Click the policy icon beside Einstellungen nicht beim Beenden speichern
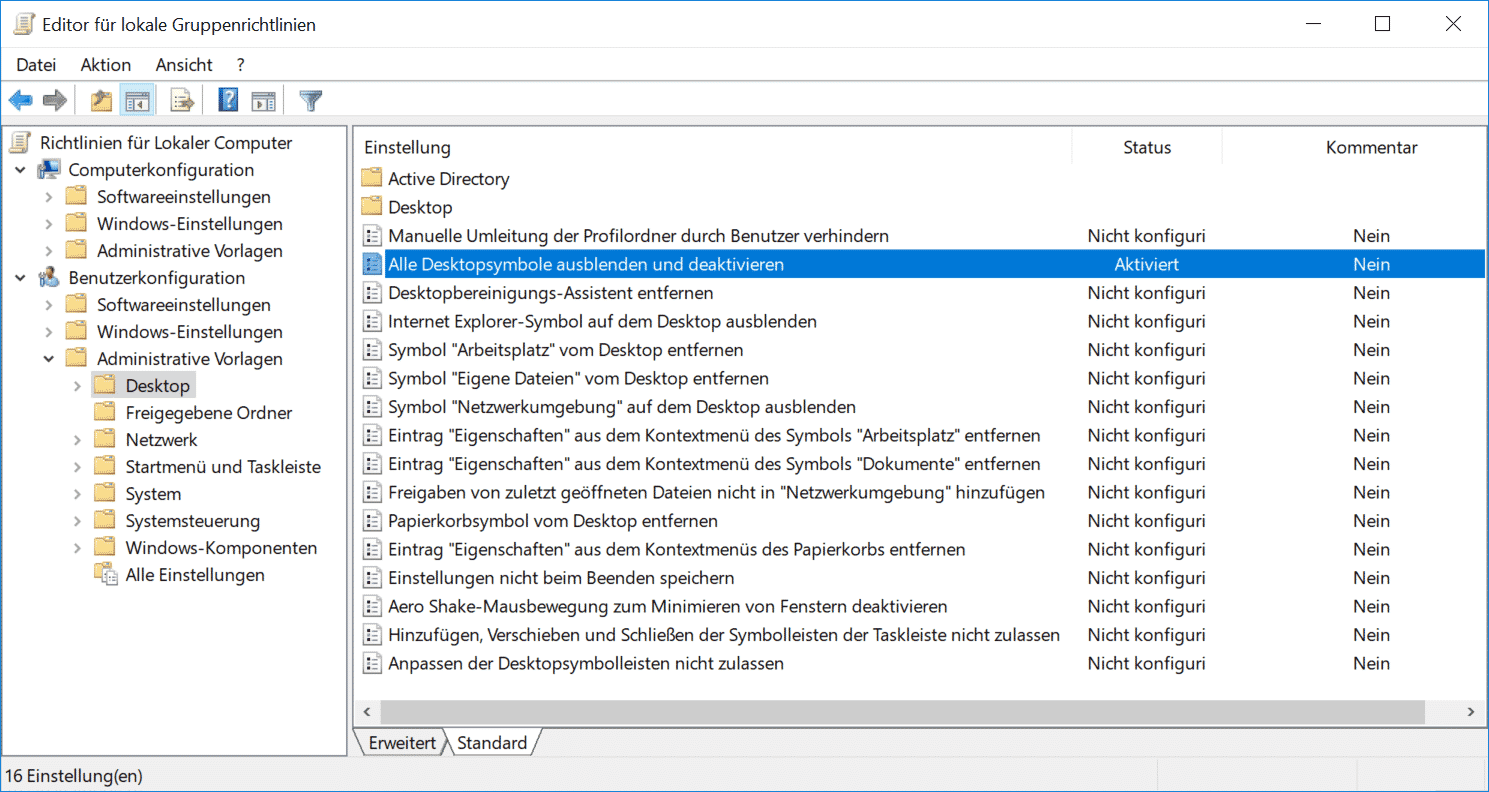Screen dimensions: 1489x792 (x=372, y=578)
